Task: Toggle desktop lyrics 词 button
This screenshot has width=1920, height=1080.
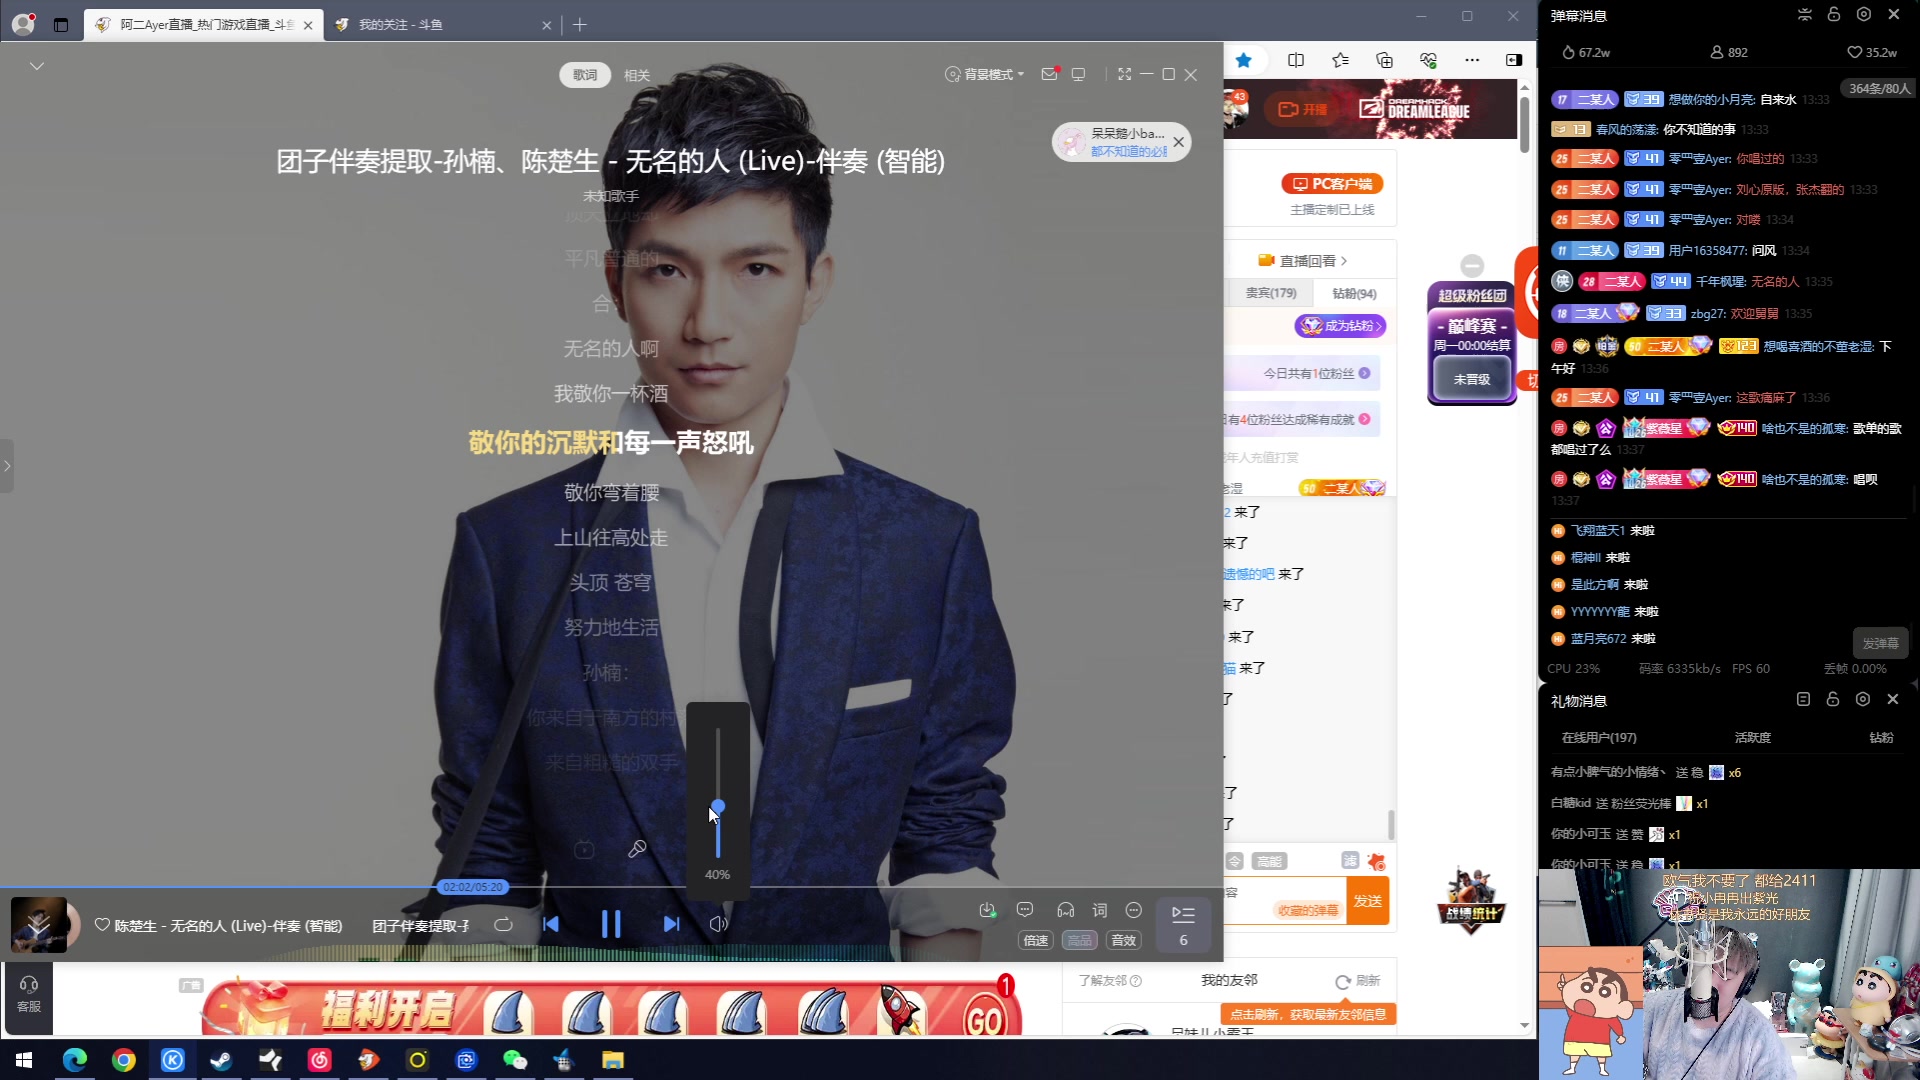Action: [x=1100, y=910]
